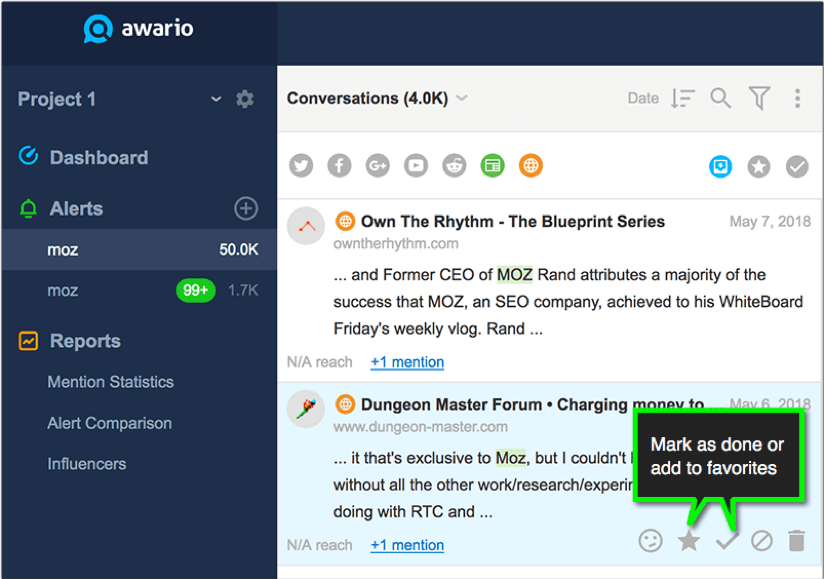Show only starred favorites filter

click(x=759, y=167)
